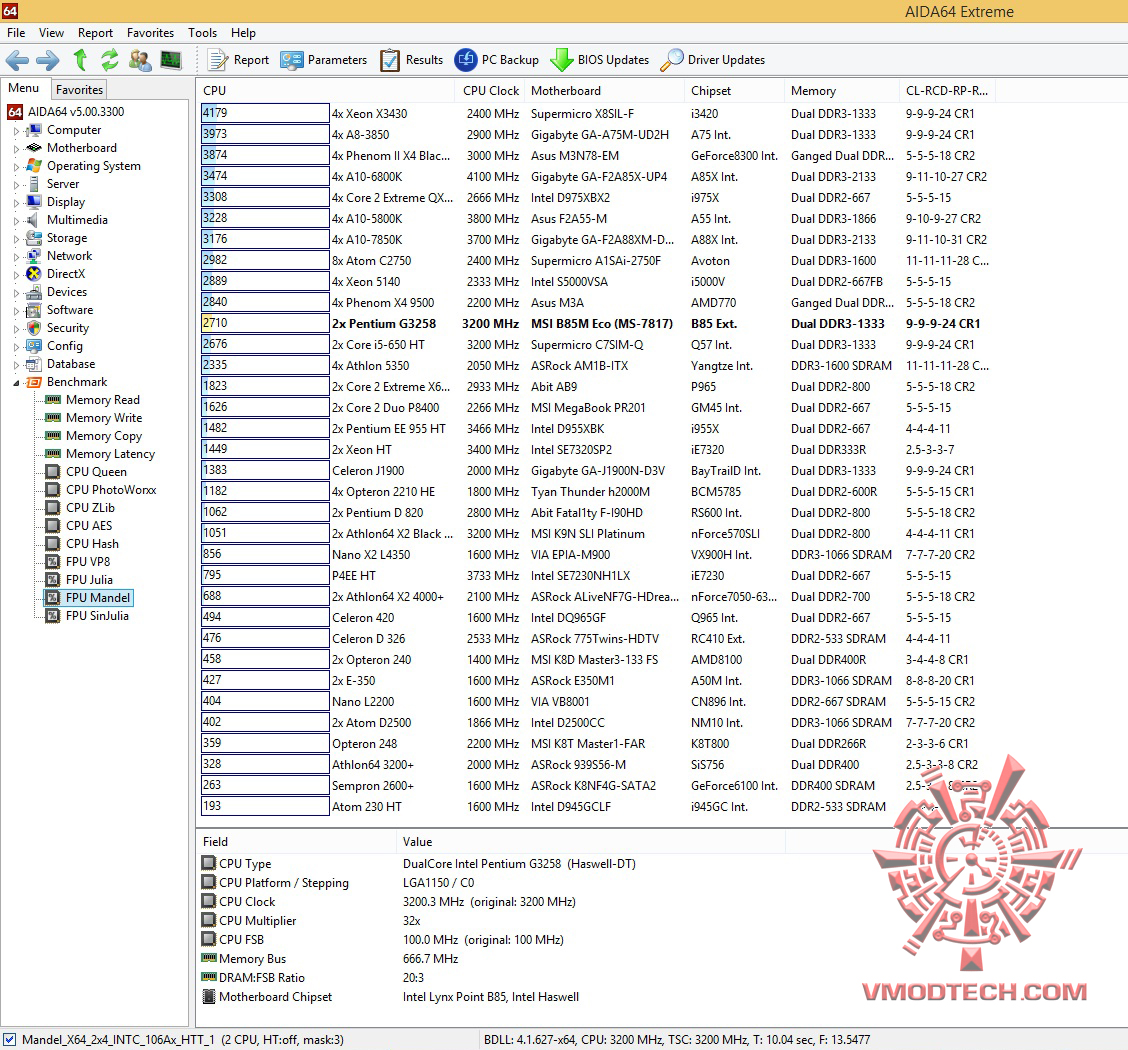Open the Tools menu
This screenshot has width=1128, height=1050.
tap(202, 33)
